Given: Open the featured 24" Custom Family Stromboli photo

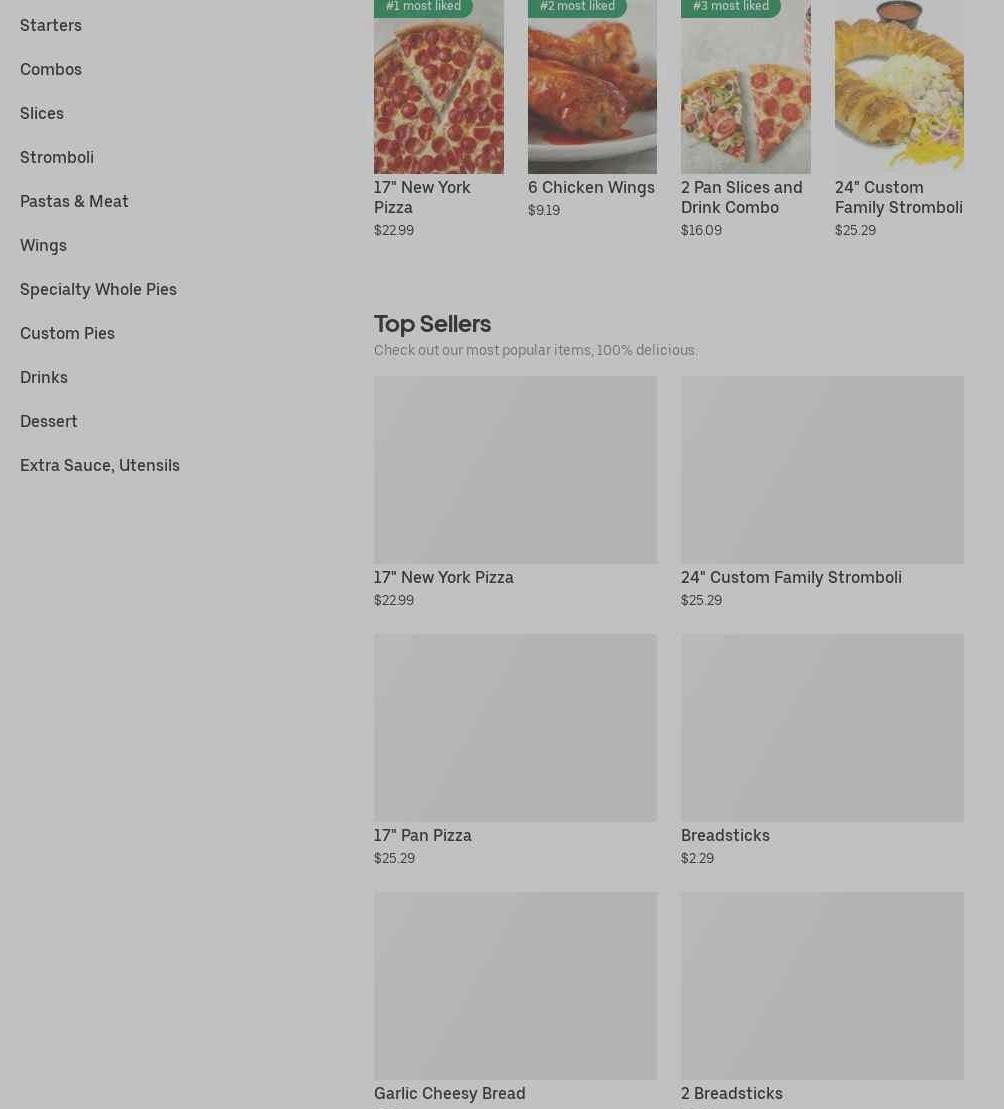Looking at the screenshot, I should point(899,87).
